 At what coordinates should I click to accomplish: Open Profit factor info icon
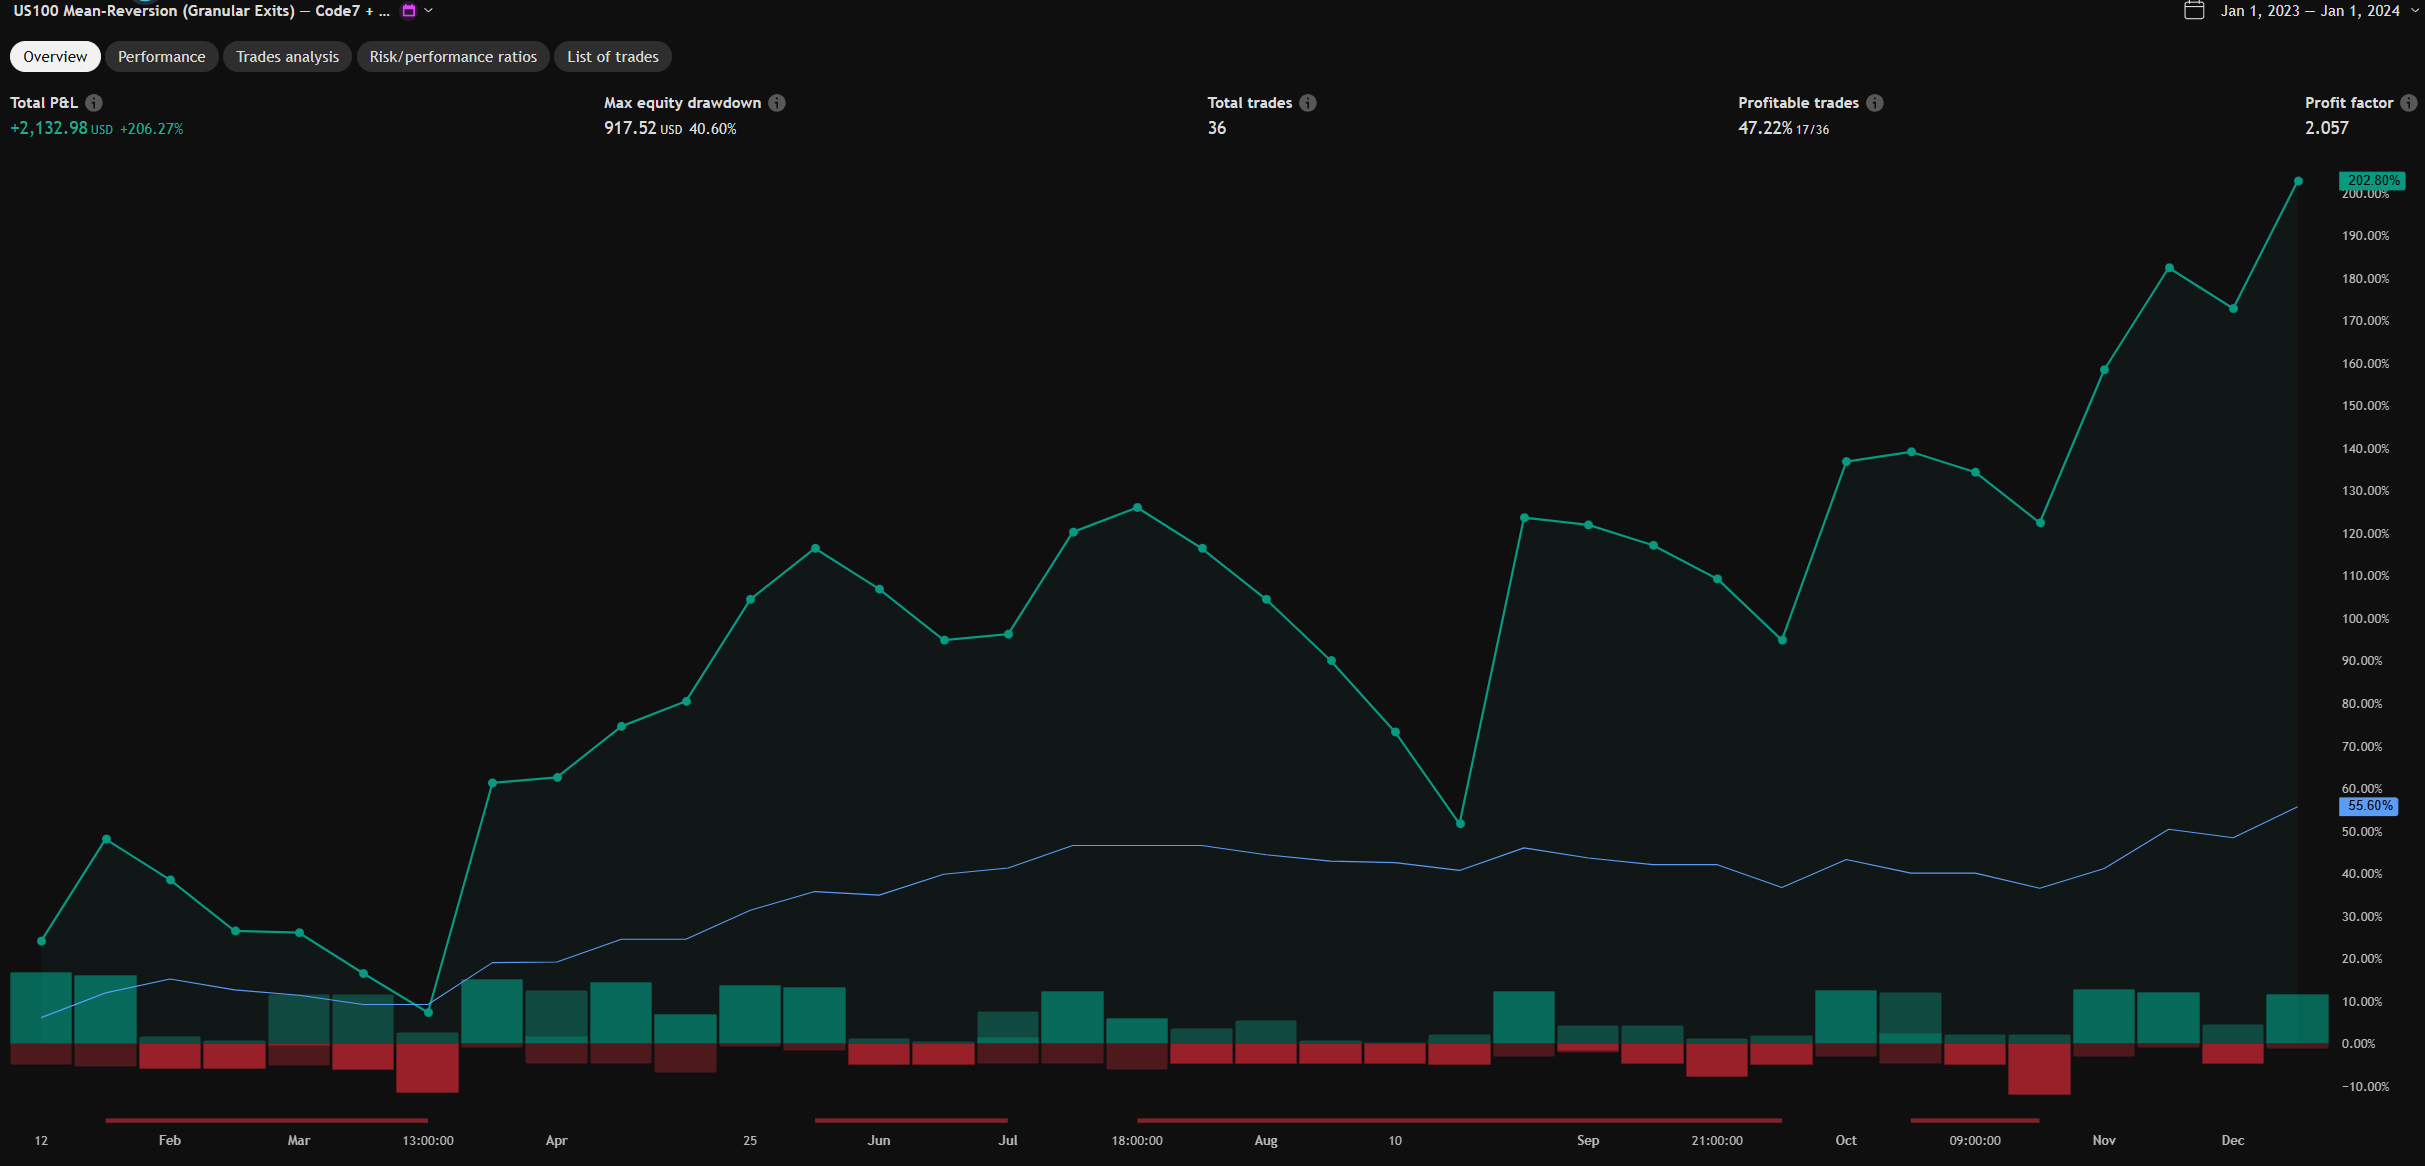(x=2409, y=103)
